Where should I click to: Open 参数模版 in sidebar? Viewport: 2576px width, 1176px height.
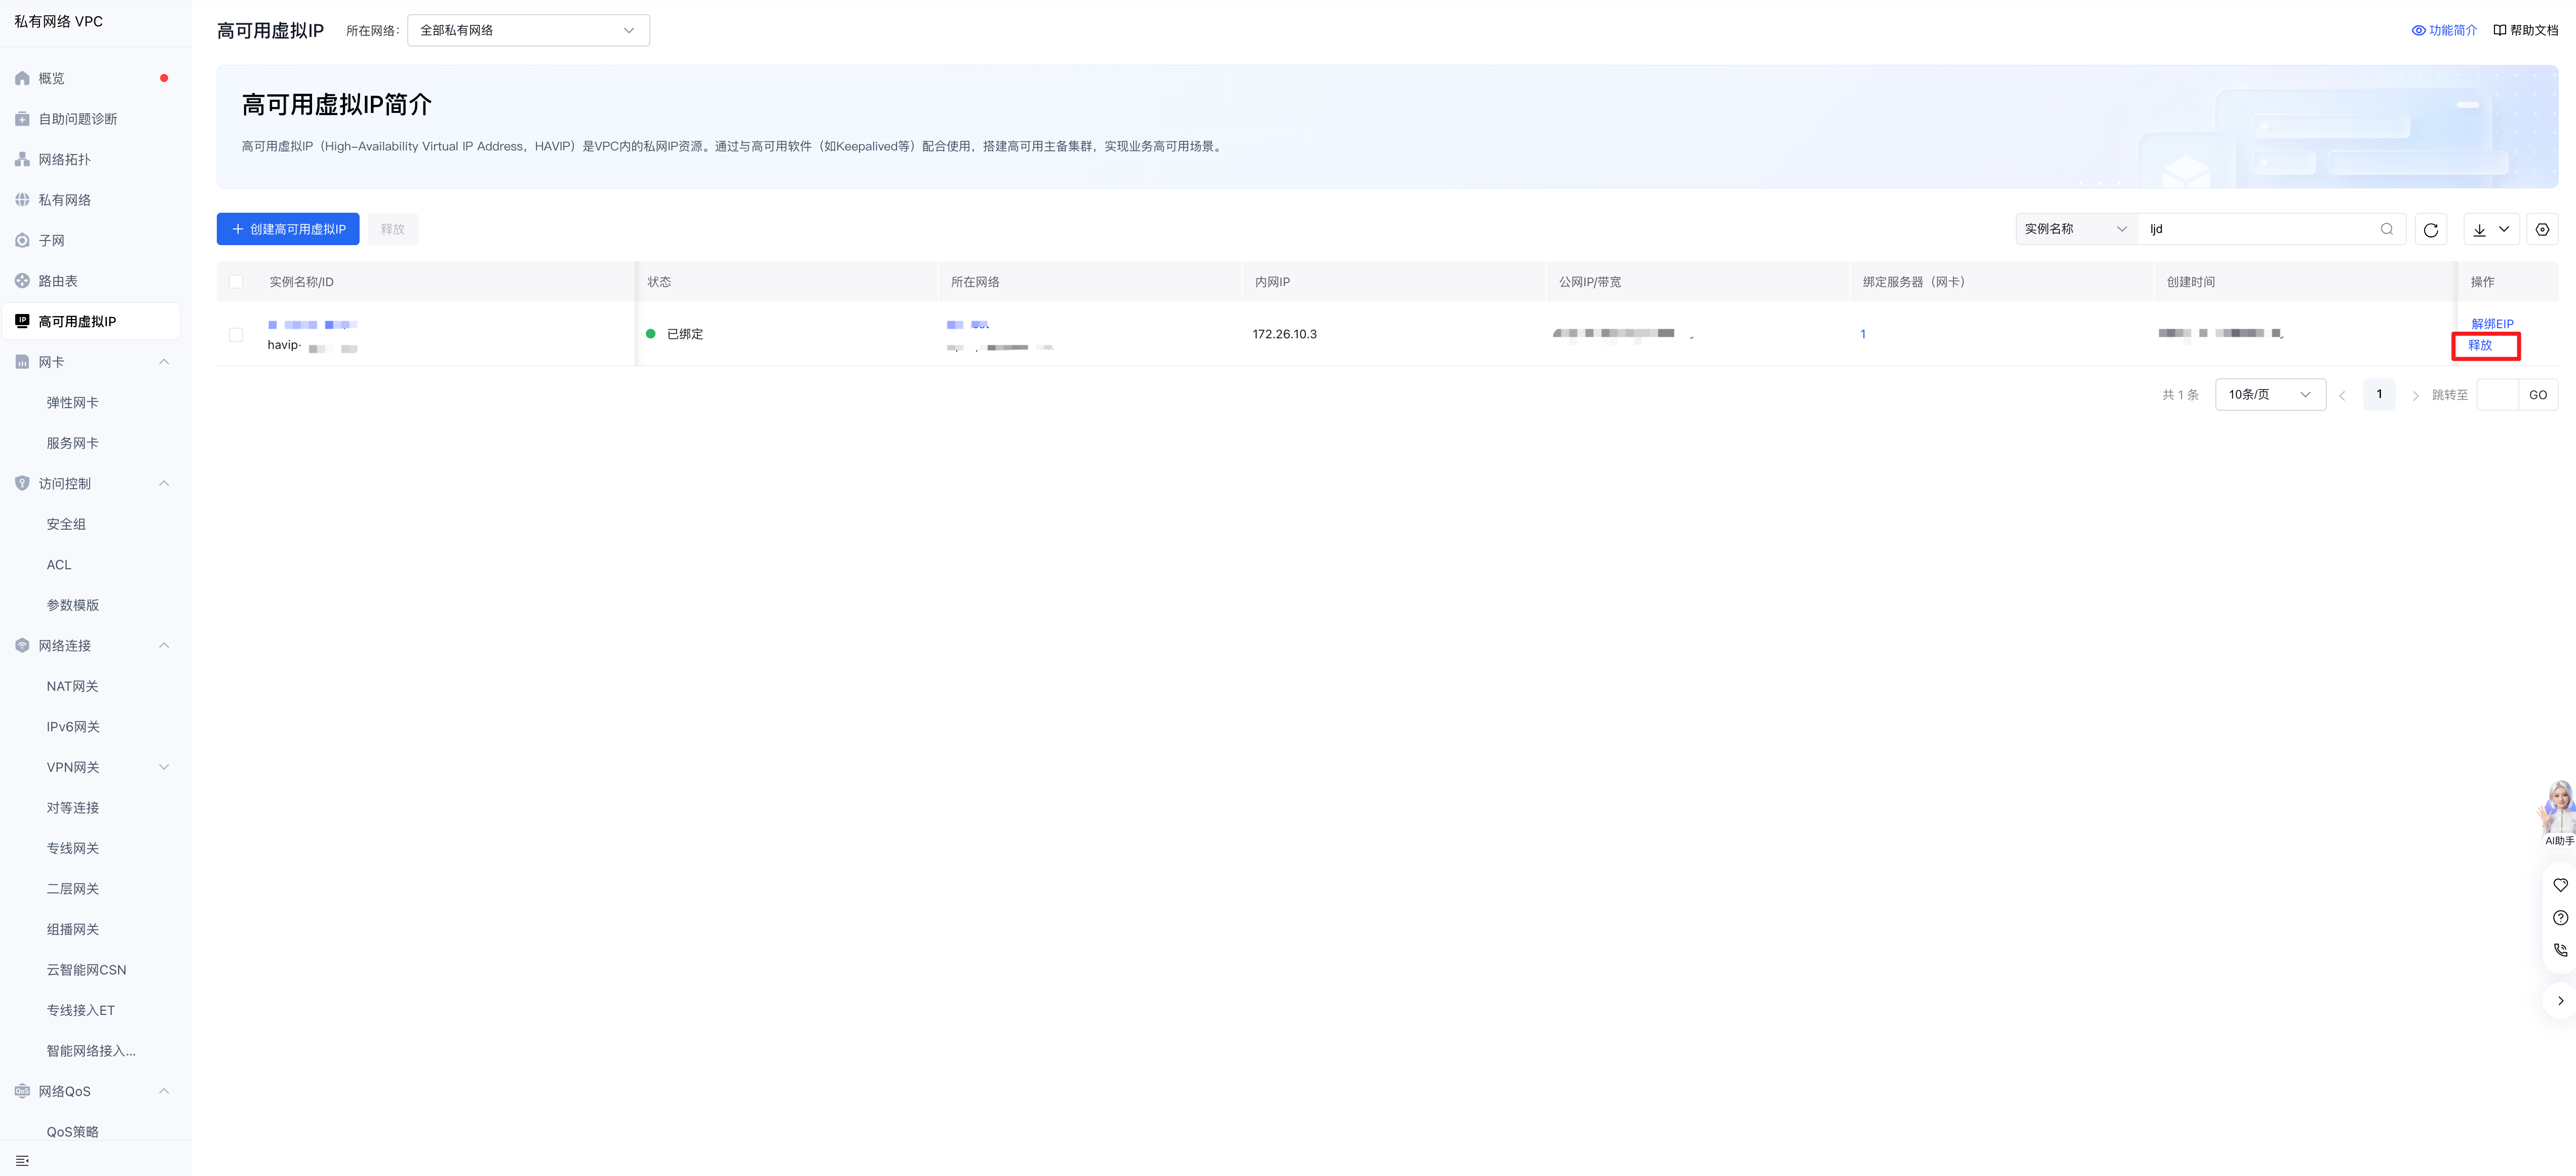pyautogui.click(x=72, y=605)
